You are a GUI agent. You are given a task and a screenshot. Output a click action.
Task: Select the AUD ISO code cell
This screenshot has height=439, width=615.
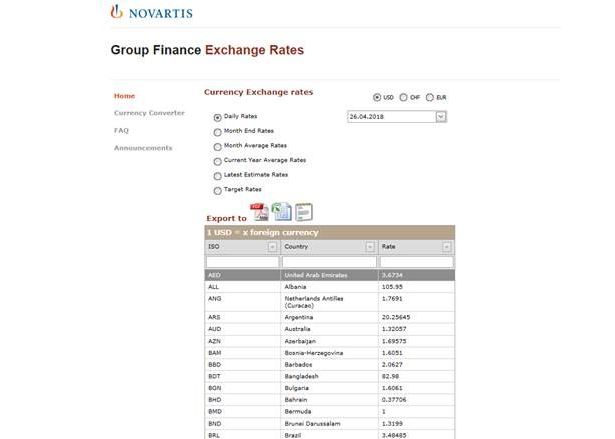(242, 329)
